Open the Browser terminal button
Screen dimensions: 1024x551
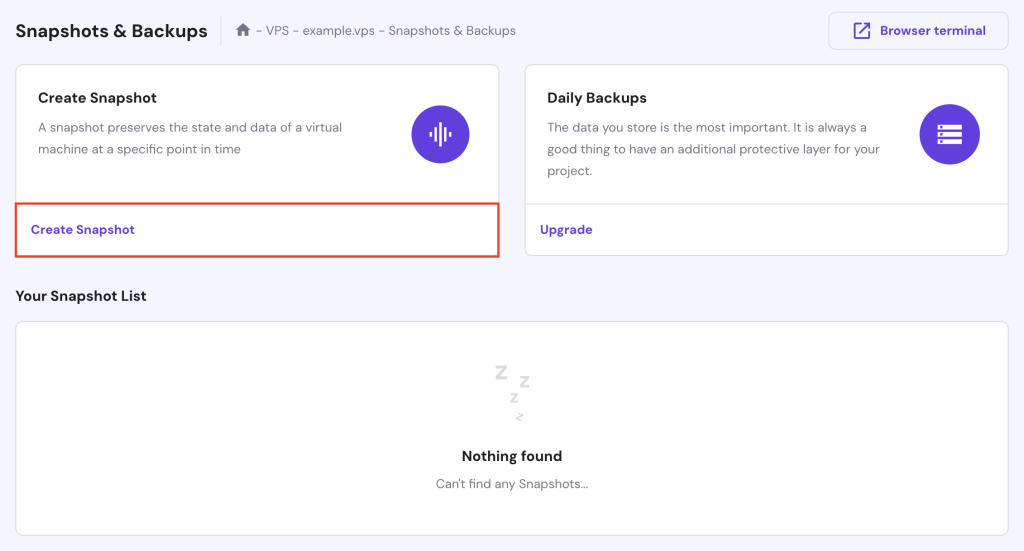tap(919, 31)
